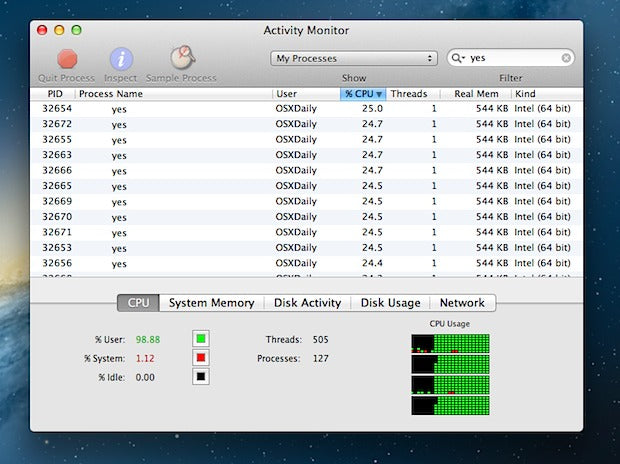Screen dimensions: 620x464
Task: Click the Sample Process icon
Action: coord(181,59)
